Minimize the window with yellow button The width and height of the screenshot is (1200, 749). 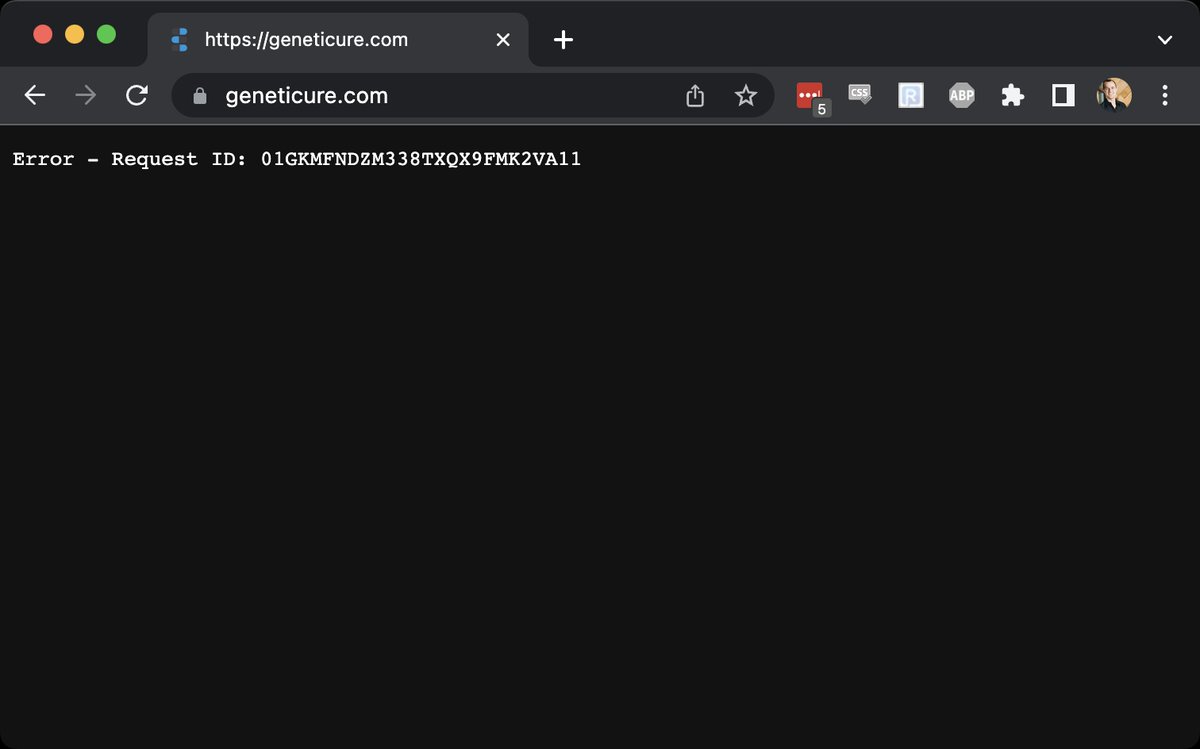pyautogui.click(x=74, y=34)
